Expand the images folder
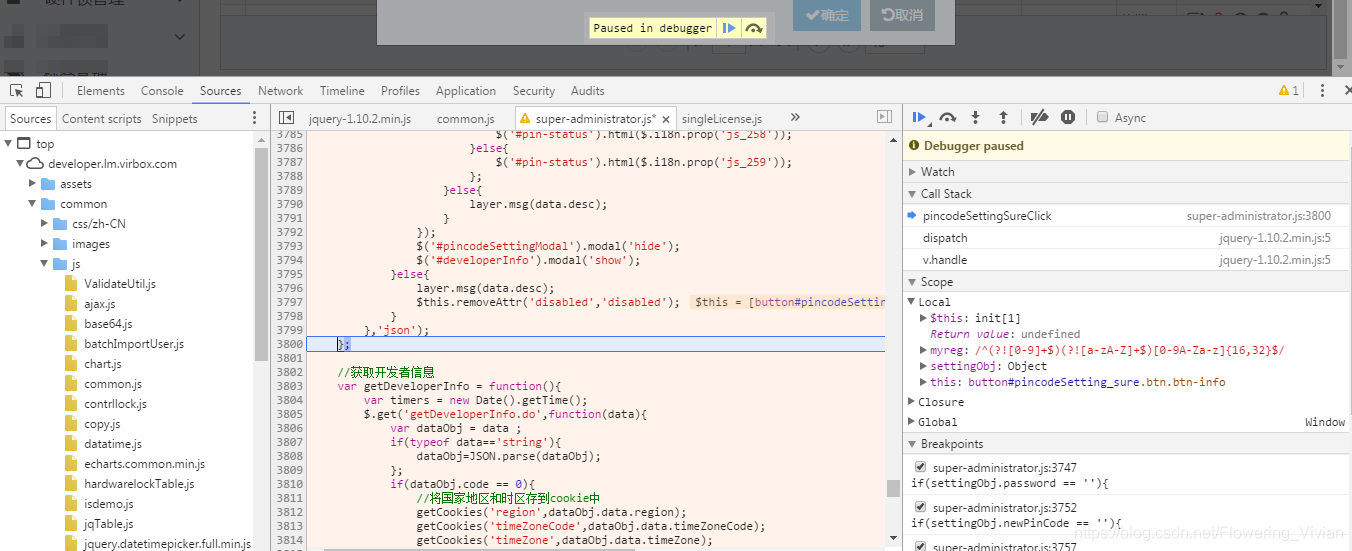Screen dimensions: 1352x551 tap(45, 244)
